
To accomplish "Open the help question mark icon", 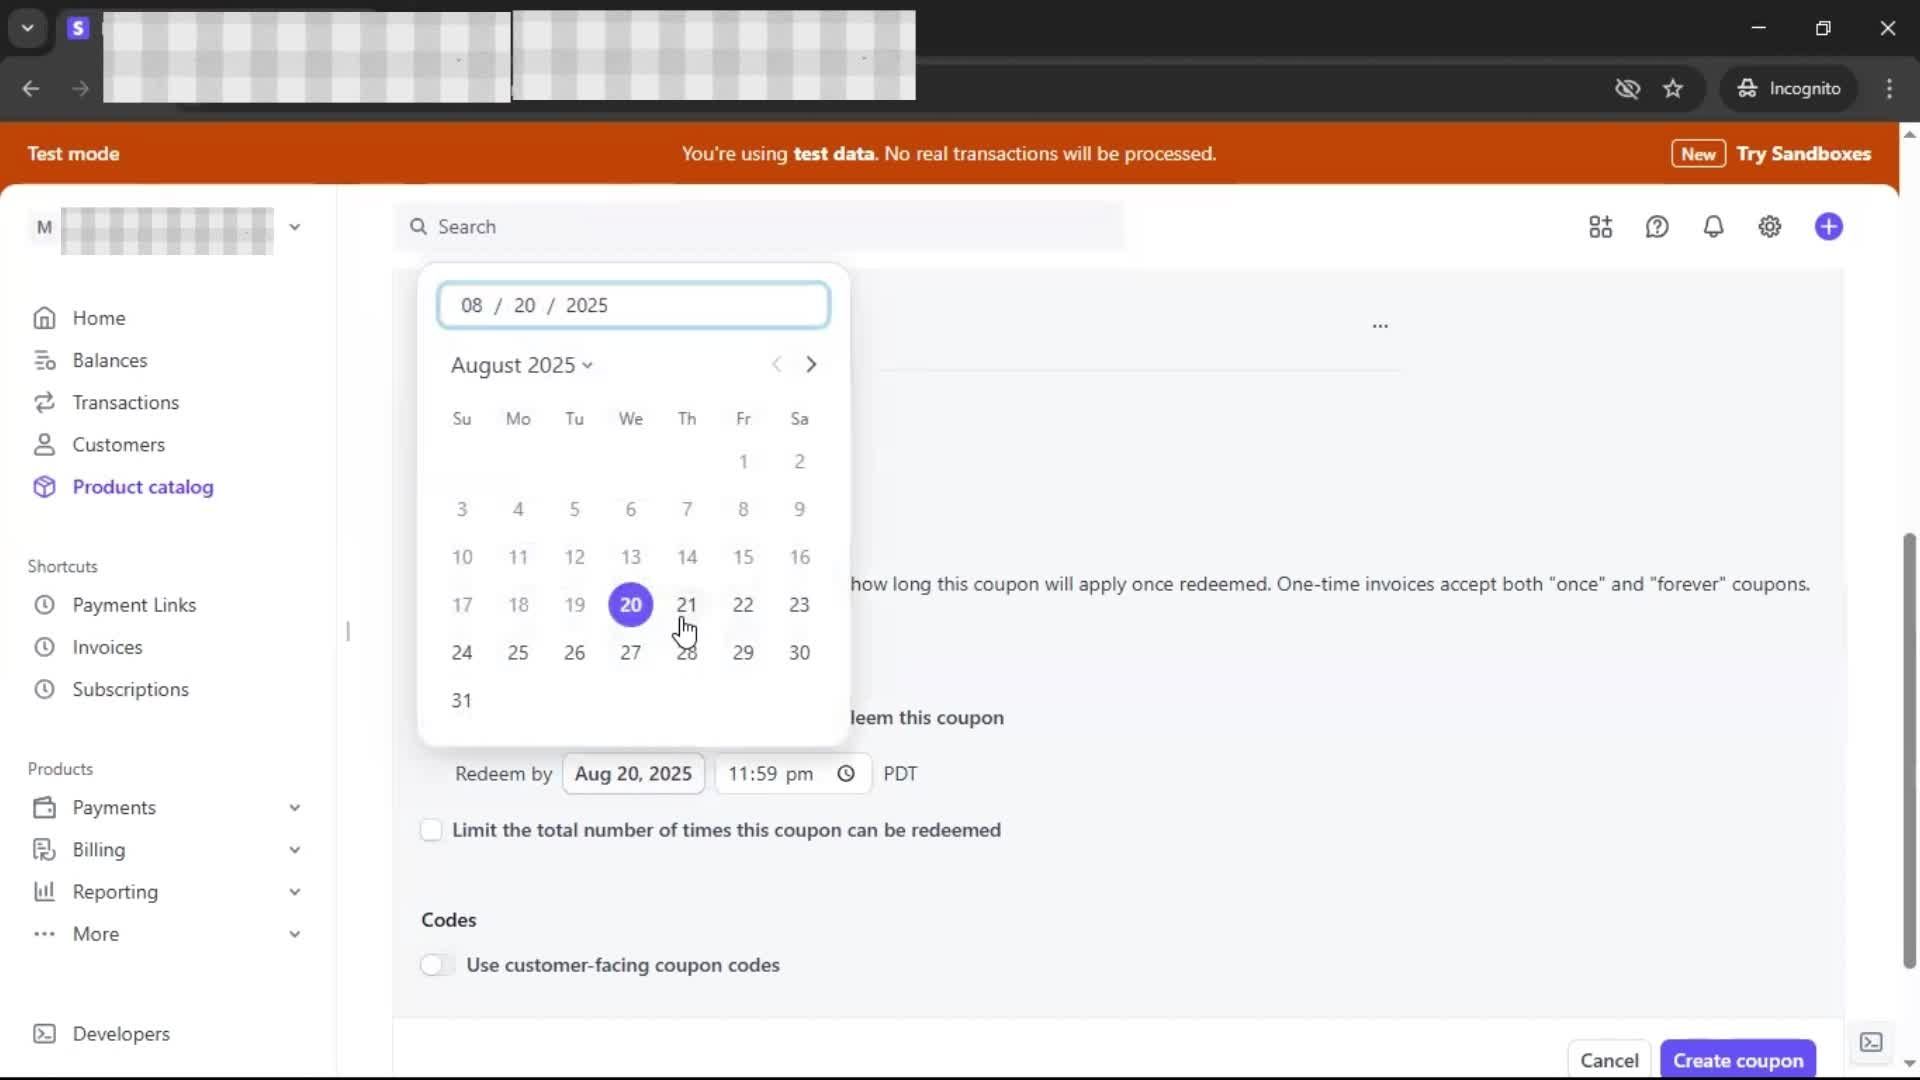I will (x=1657, y=227).
